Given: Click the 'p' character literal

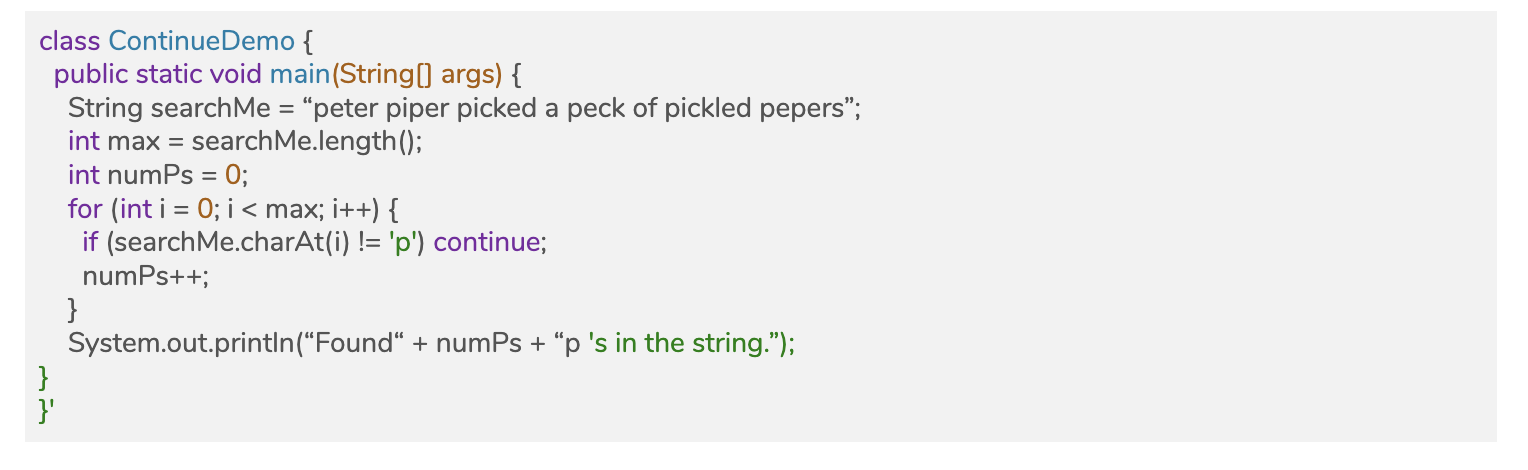Looking at the screenshot, I should (399, 242).
